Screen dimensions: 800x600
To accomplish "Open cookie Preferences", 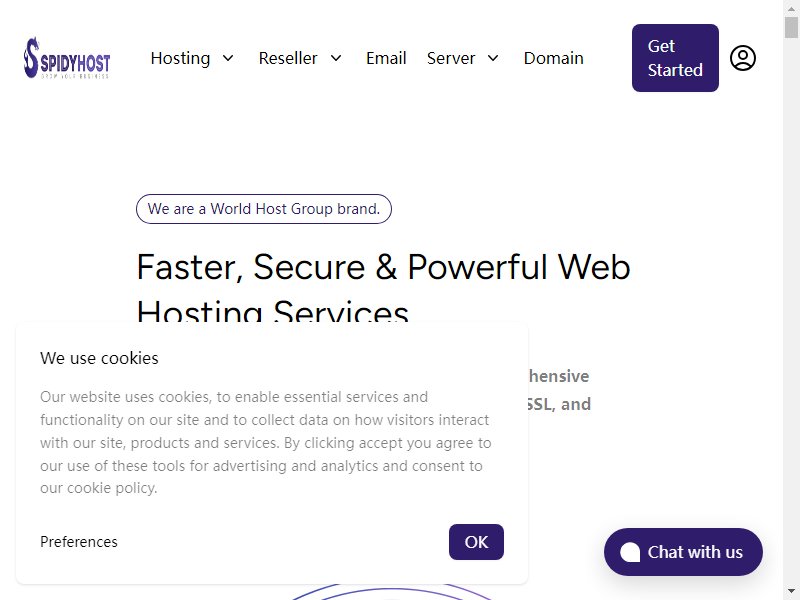I will 79,542.
